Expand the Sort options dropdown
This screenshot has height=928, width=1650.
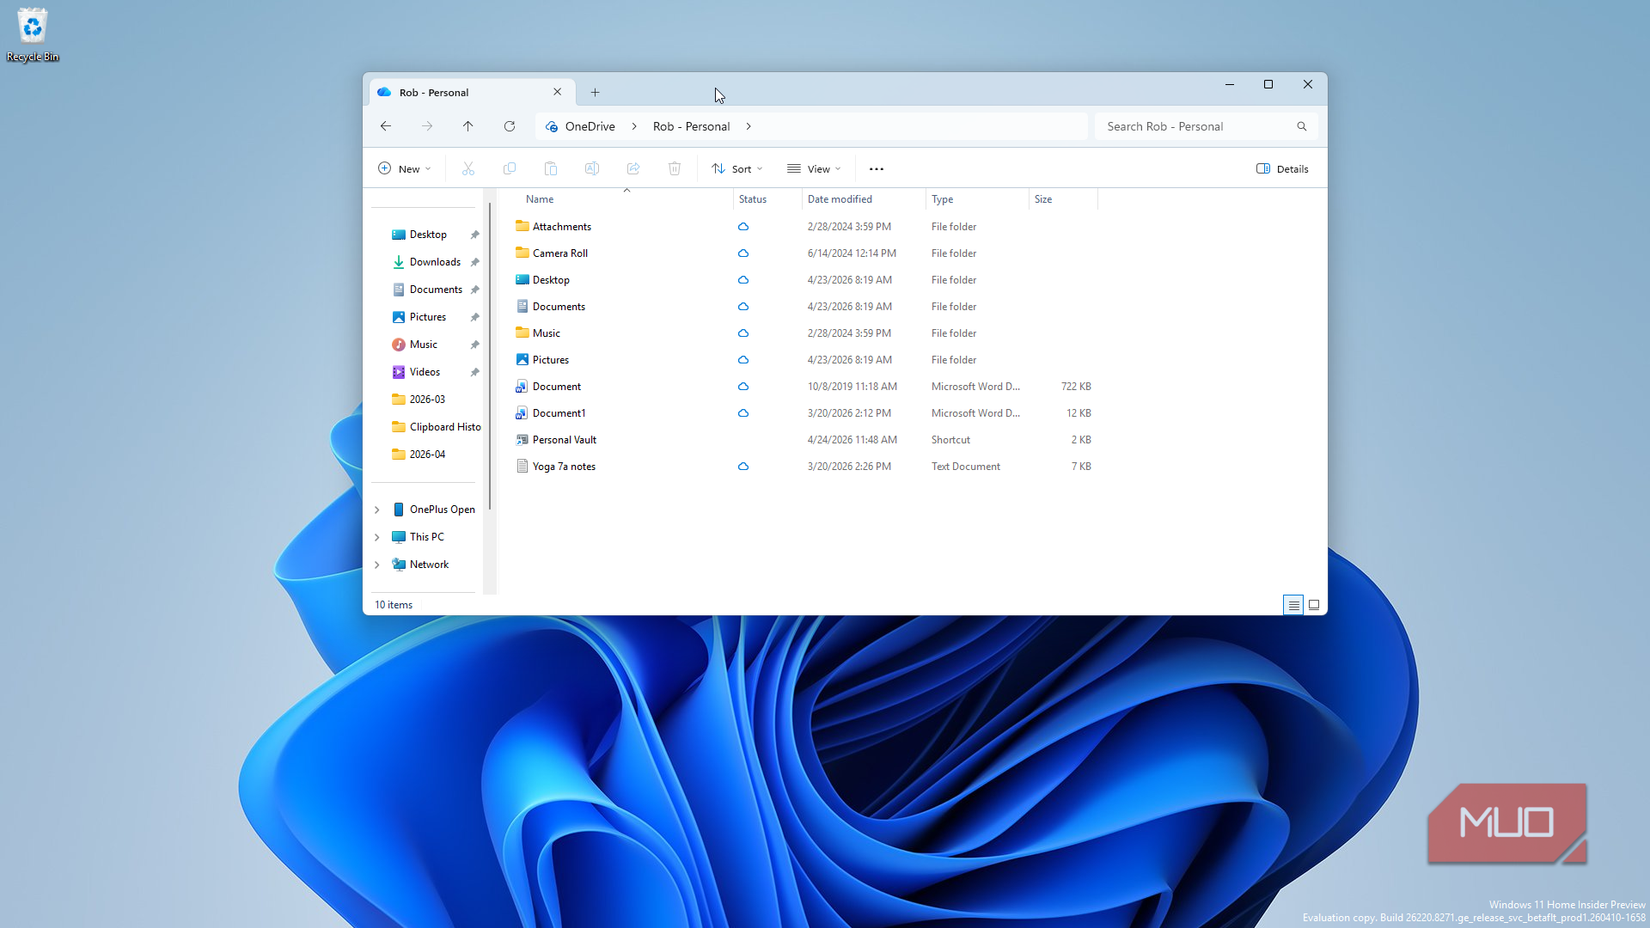(x=737, y=168)
